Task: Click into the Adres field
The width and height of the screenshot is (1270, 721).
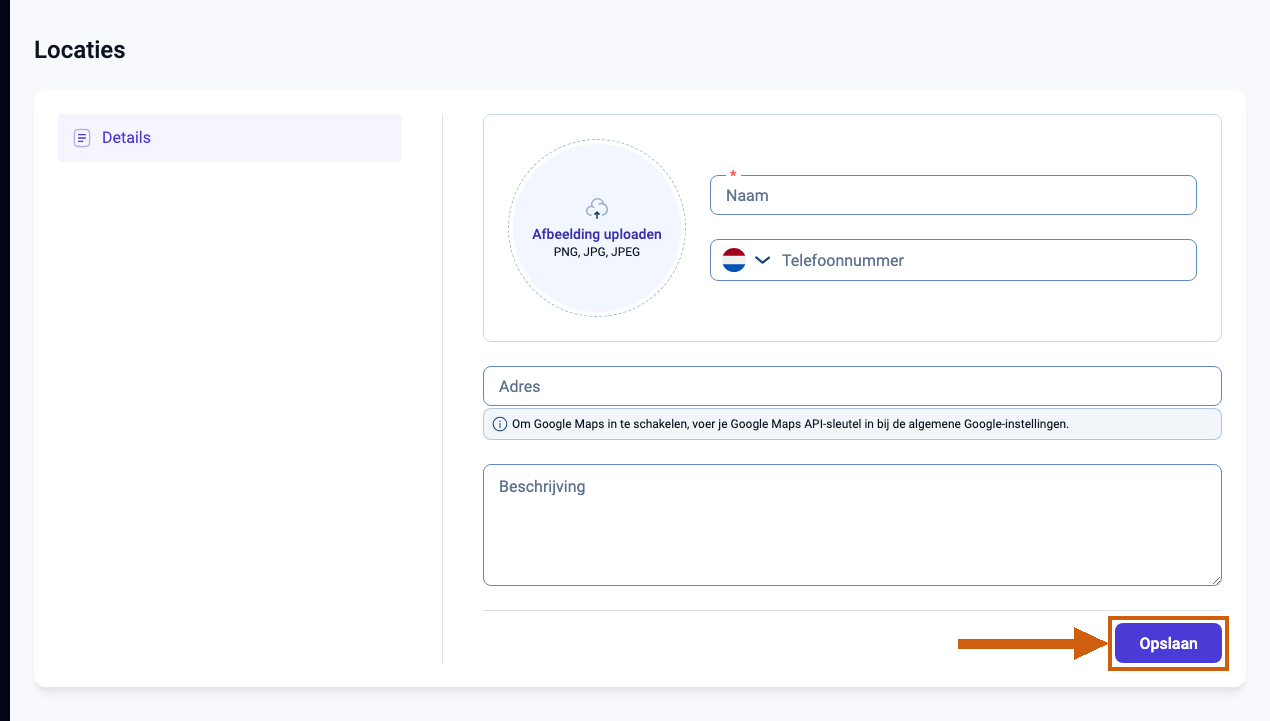Action: [x=852, y=386]
